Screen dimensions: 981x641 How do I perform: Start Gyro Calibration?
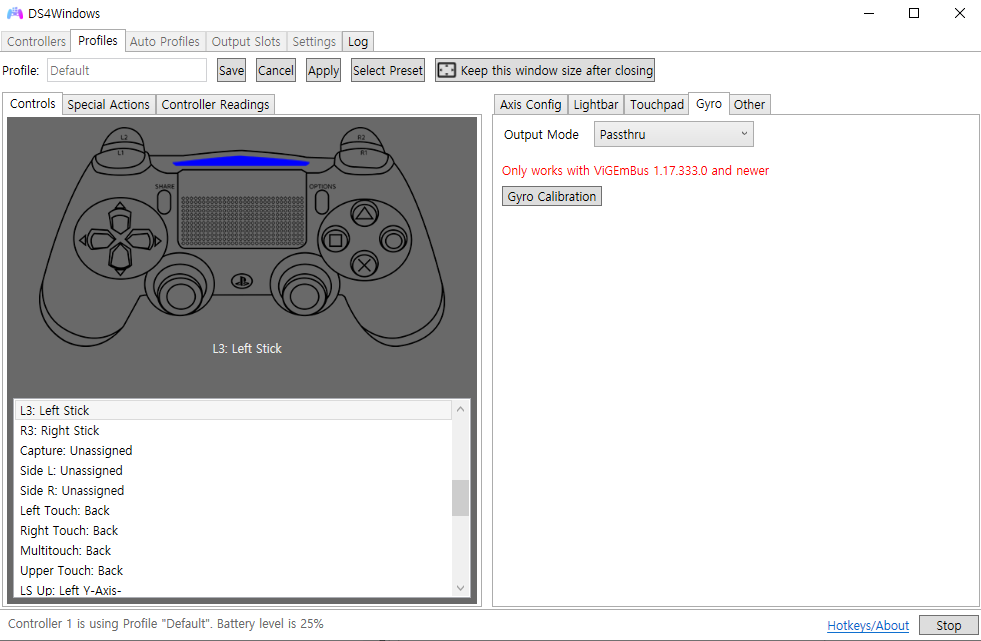[552, 196]
